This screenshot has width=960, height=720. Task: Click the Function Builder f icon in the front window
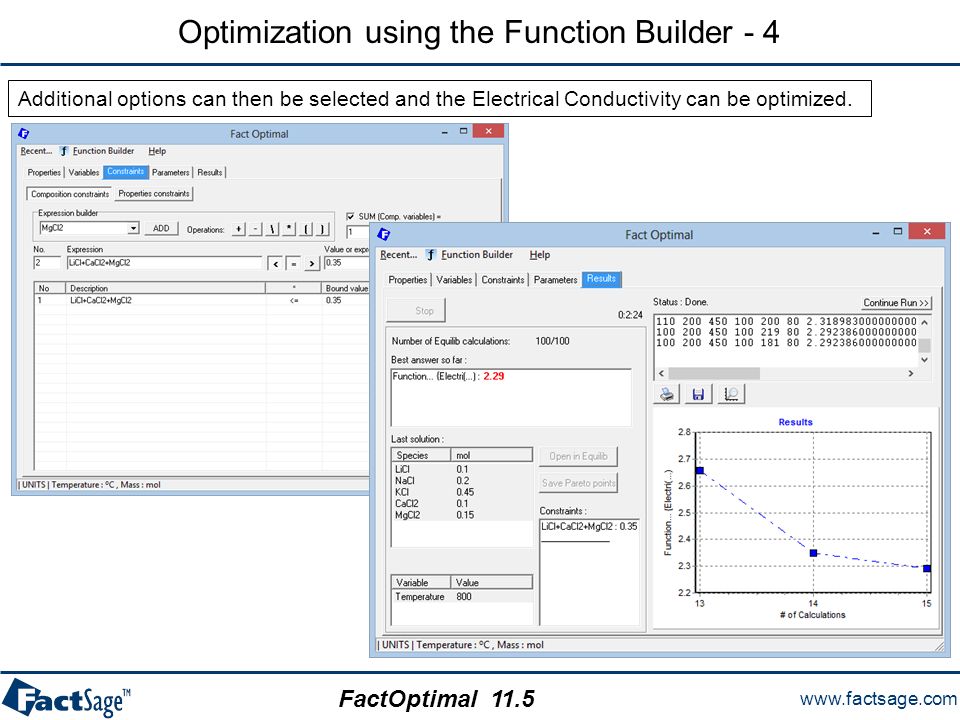pos(430,255)
